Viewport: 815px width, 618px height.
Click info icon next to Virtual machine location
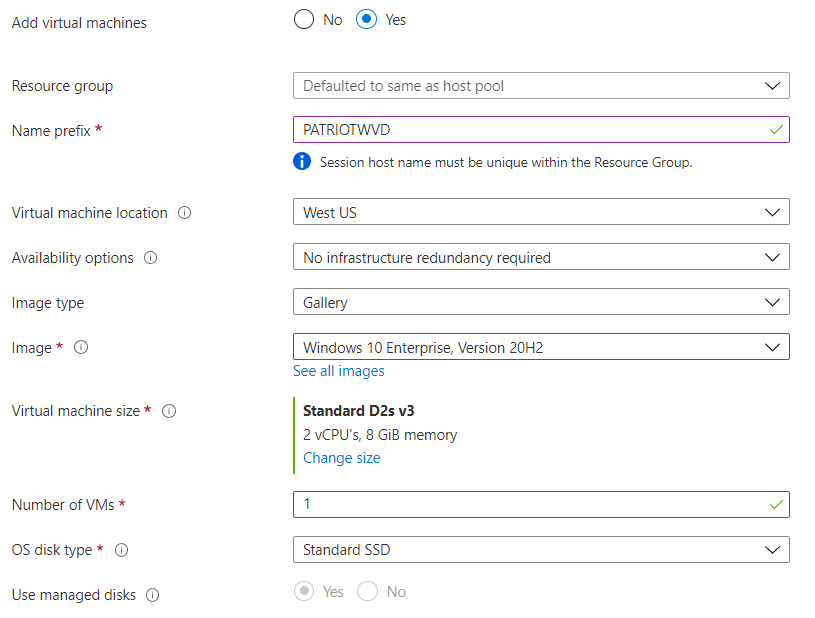pyautogui.click(x=185, y=213)
